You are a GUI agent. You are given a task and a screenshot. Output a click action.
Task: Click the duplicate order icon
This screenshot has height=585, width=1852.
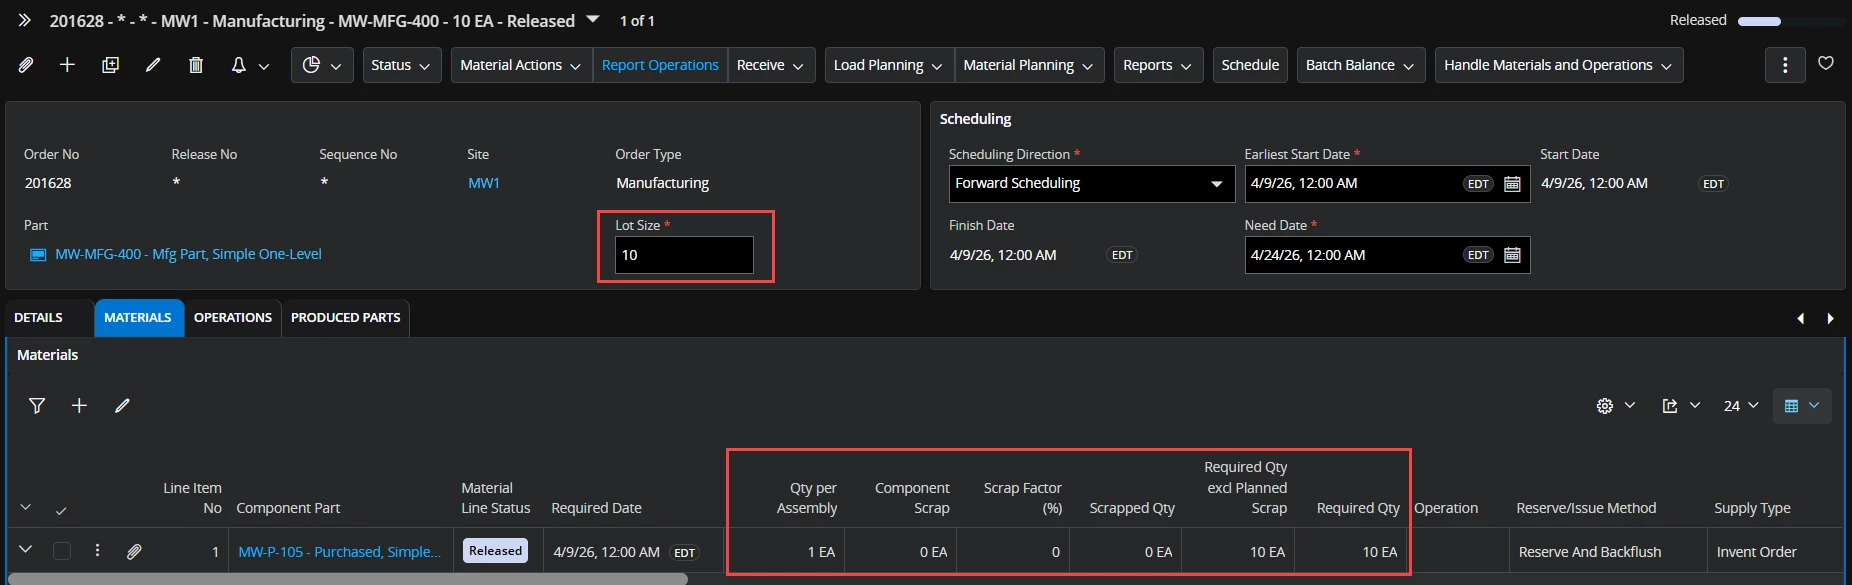coord(110,65)
